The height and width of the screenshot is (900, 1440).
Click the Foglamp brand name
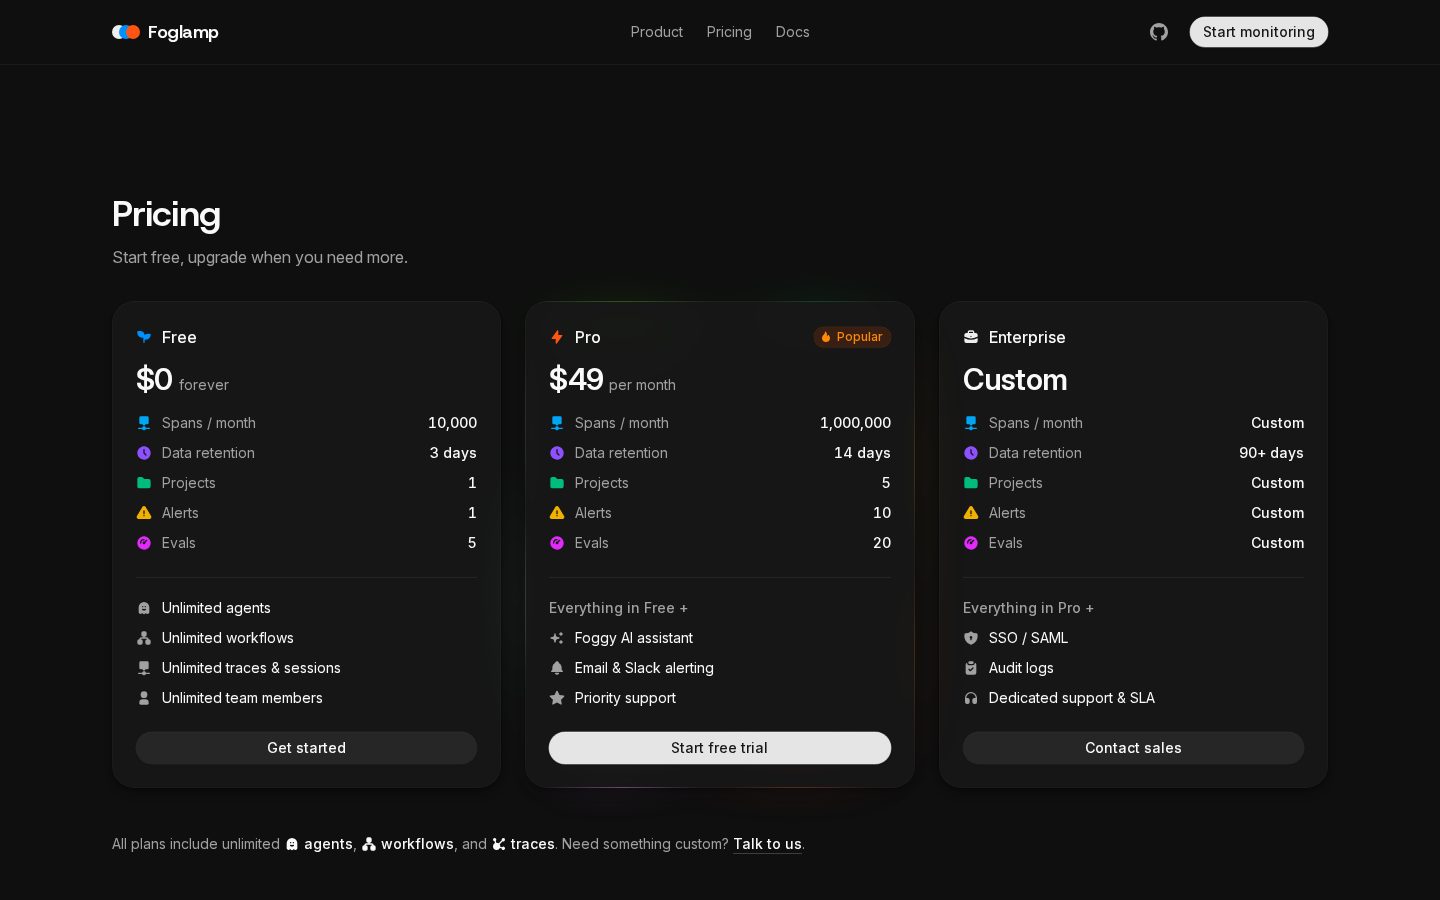coord(183,32)
